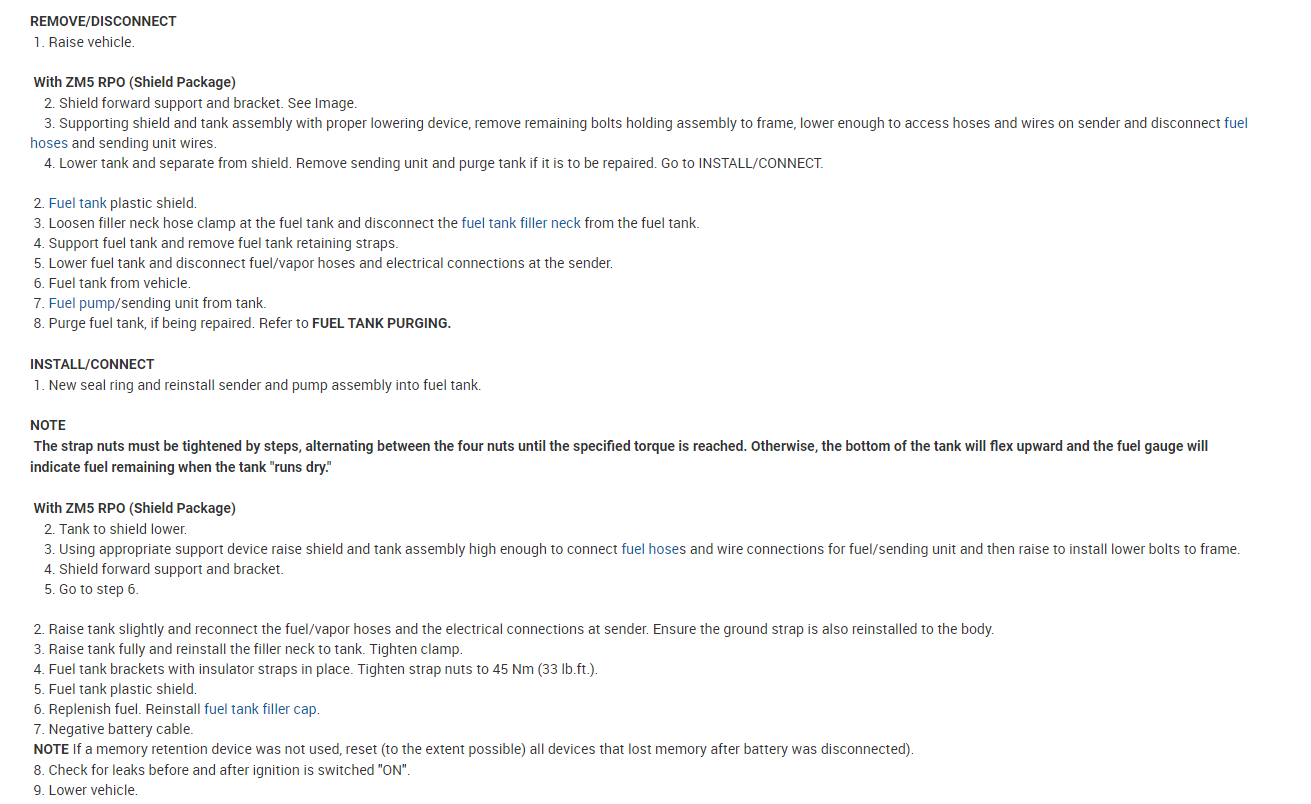Open the "fuel tank filler neck" link
The image size is (1311, 804).
coord(520,223)
